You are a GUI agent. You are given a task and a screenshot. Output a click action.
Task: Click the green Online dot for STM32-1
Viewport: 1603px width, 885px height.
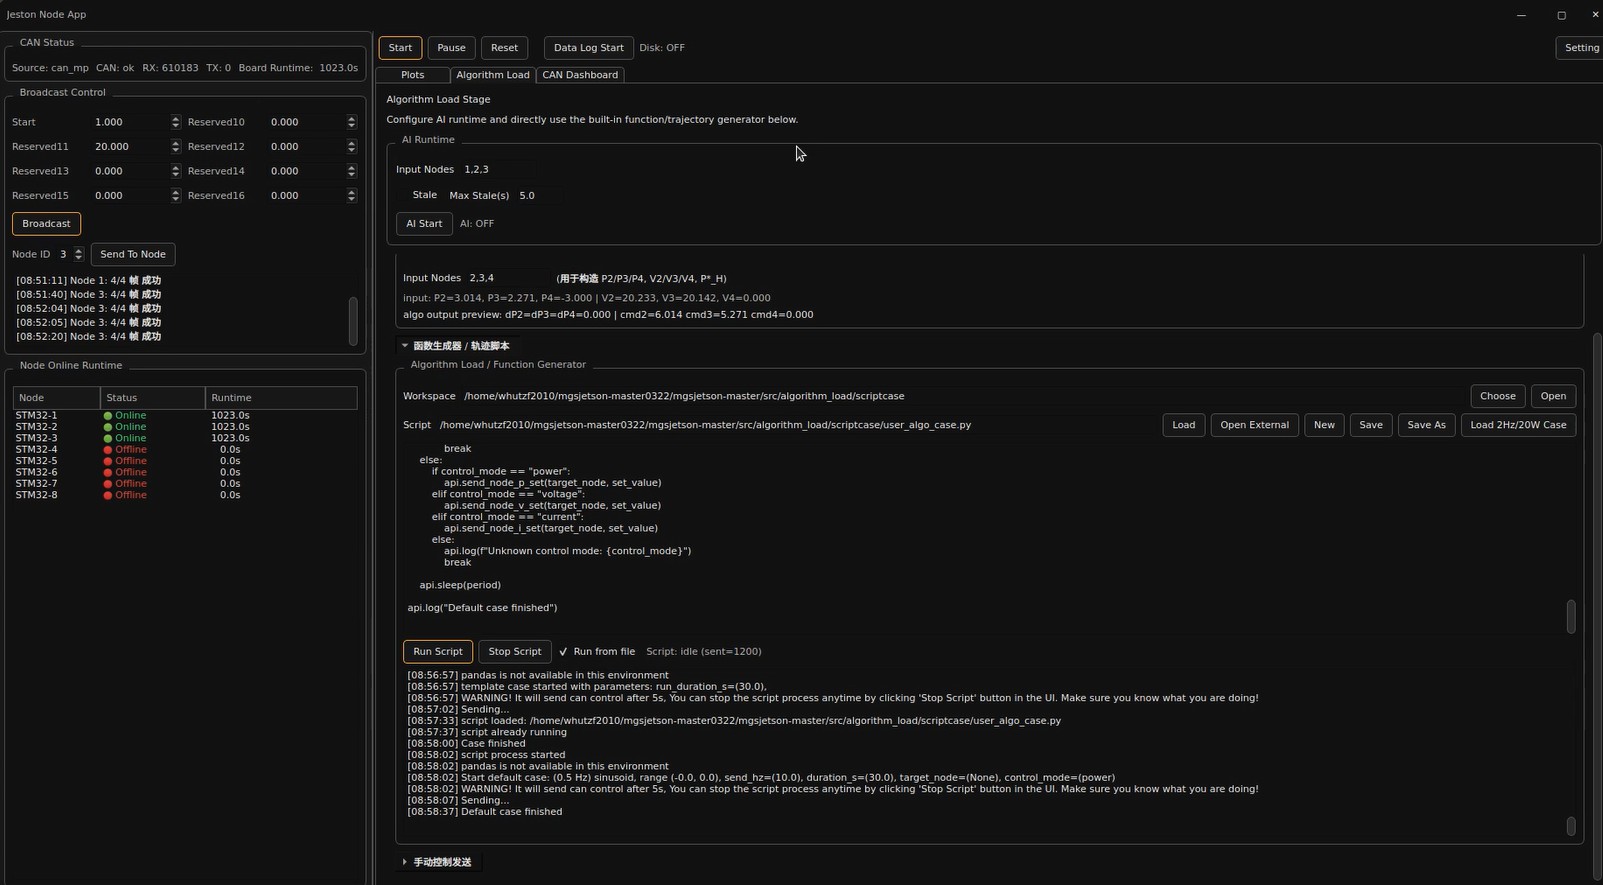pos(108,416)
